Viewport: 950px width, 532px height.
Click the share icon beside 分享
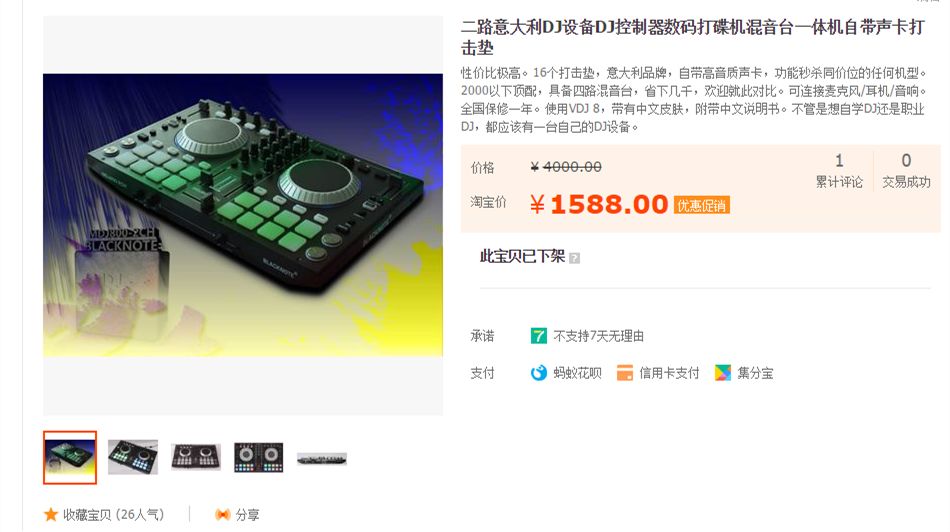(222, 514)
